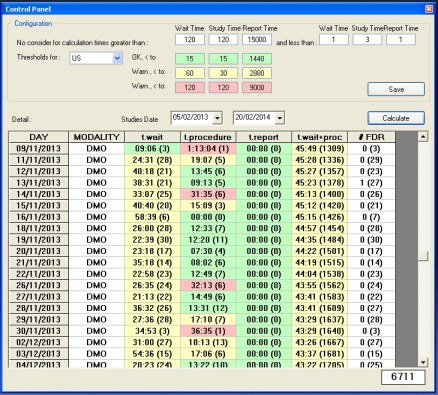Click procedure cell 13:31 (12)
Screen dimensions: 438x395
[208, 308]
